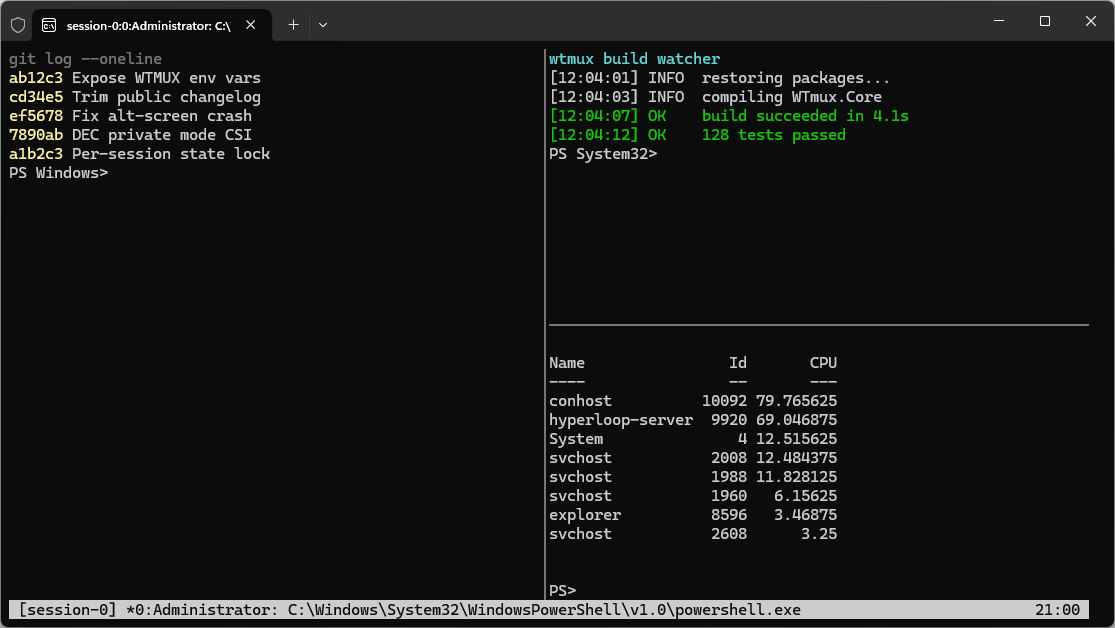Click the 'CPU' column header

(x=823, y=363)
